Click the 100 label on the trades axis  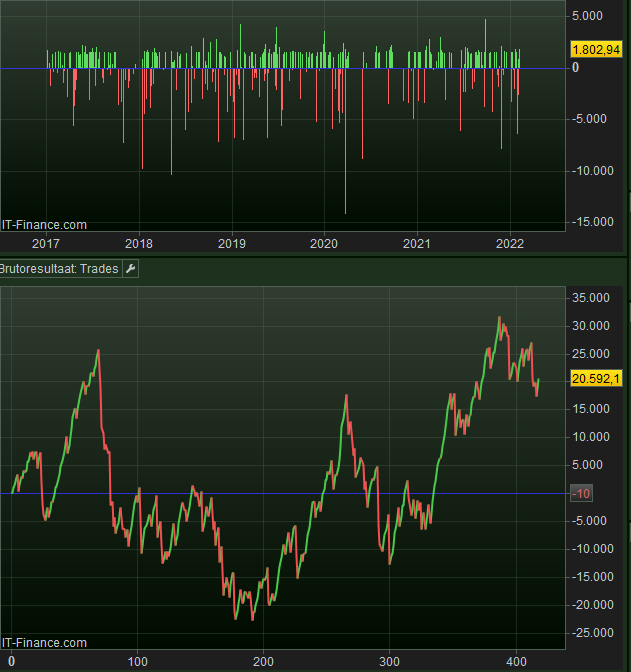(x=138, y=661)
